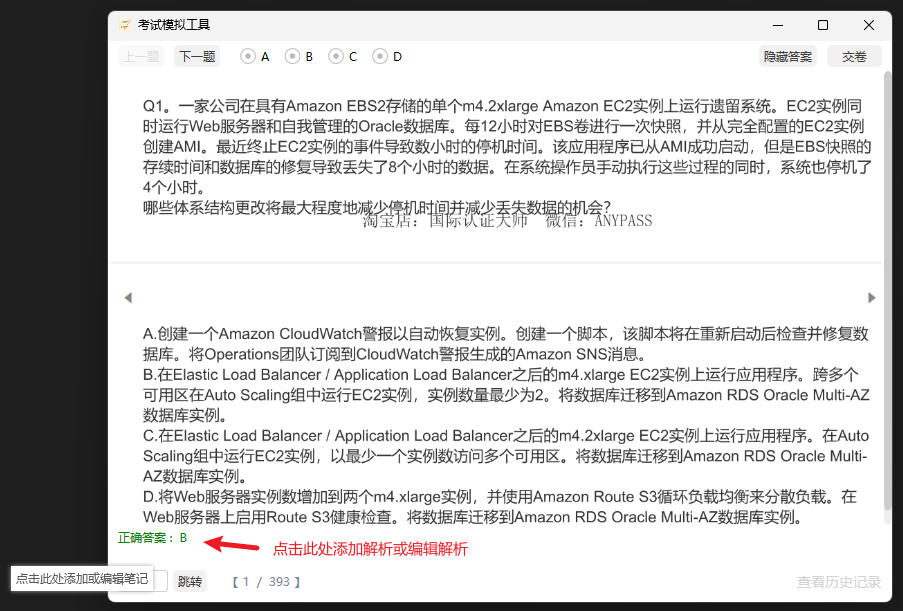Click the 考试模拟工具 app icon in title bar
This screenshot has height=611, width=903.
click(x=124, y=25)
